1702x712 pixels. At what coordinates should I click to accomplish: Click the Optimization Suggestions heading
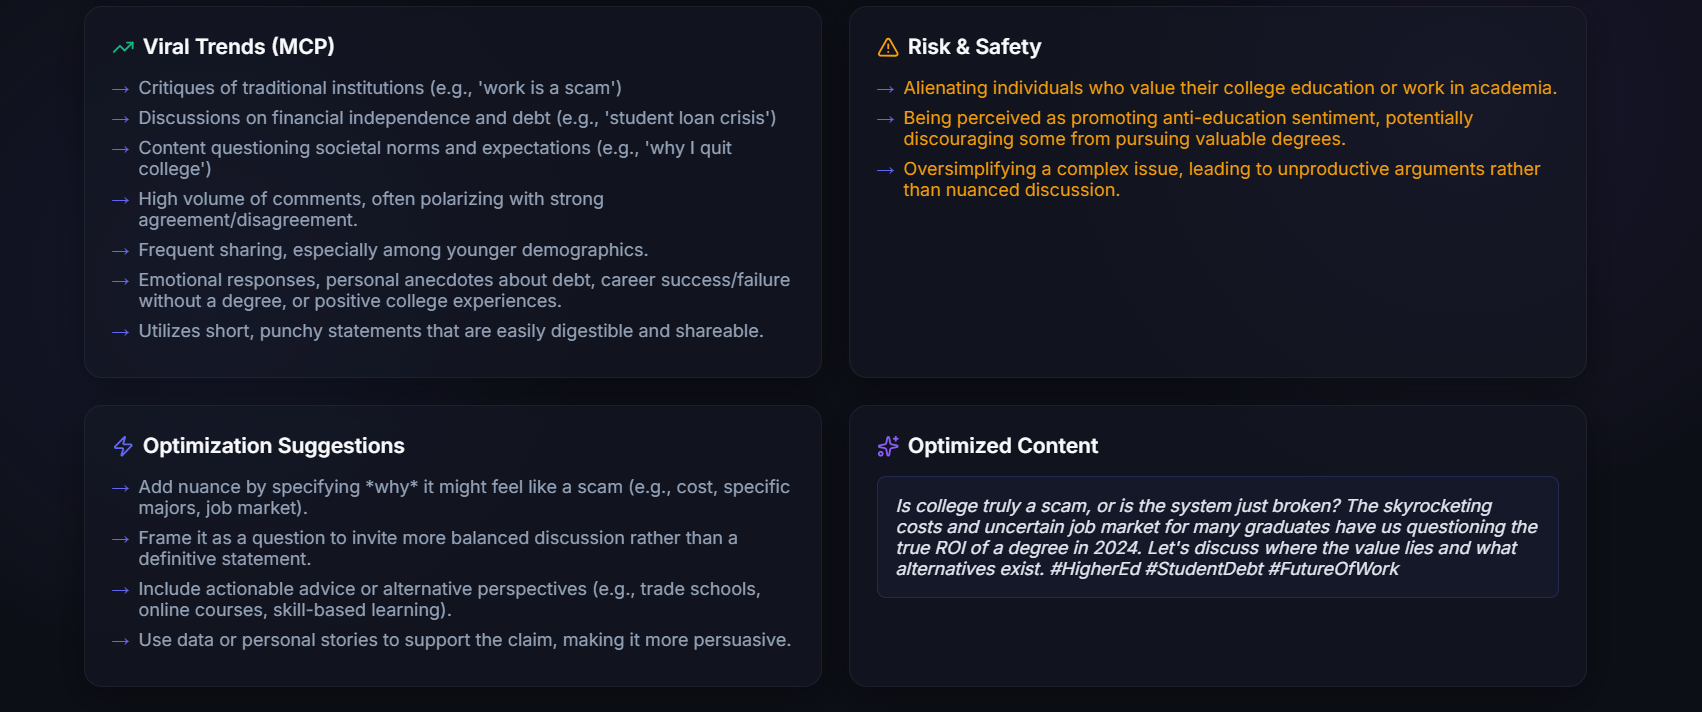pyautogui.click(x=274, y=446)
